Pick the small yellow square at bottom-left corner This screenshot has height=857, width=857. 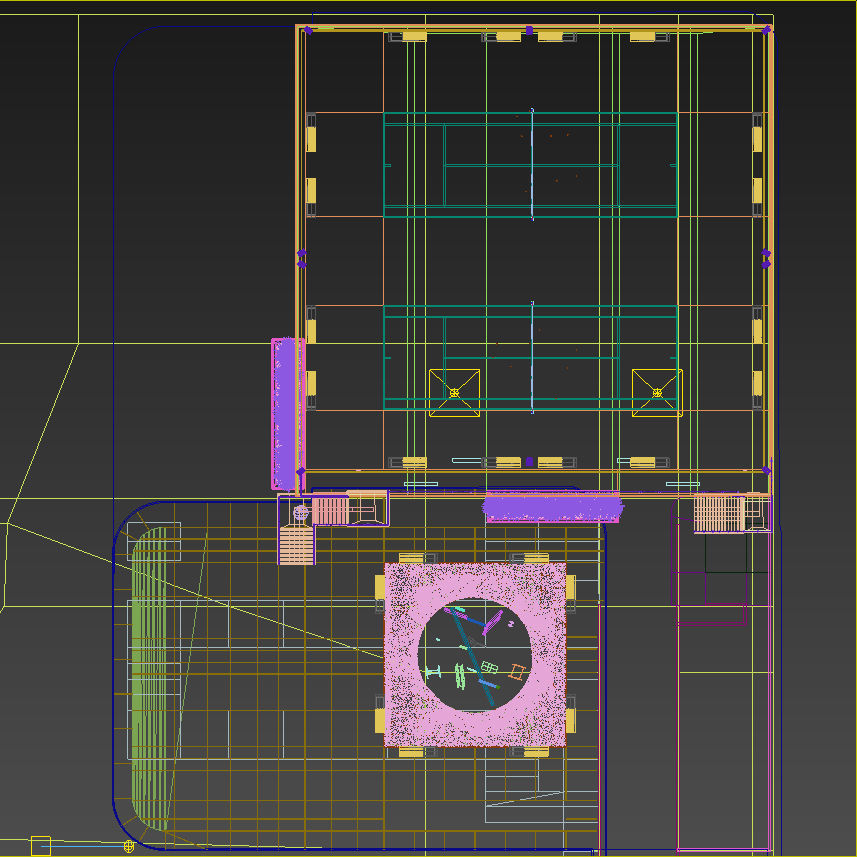pyautogui.click(x=40, y=846)
